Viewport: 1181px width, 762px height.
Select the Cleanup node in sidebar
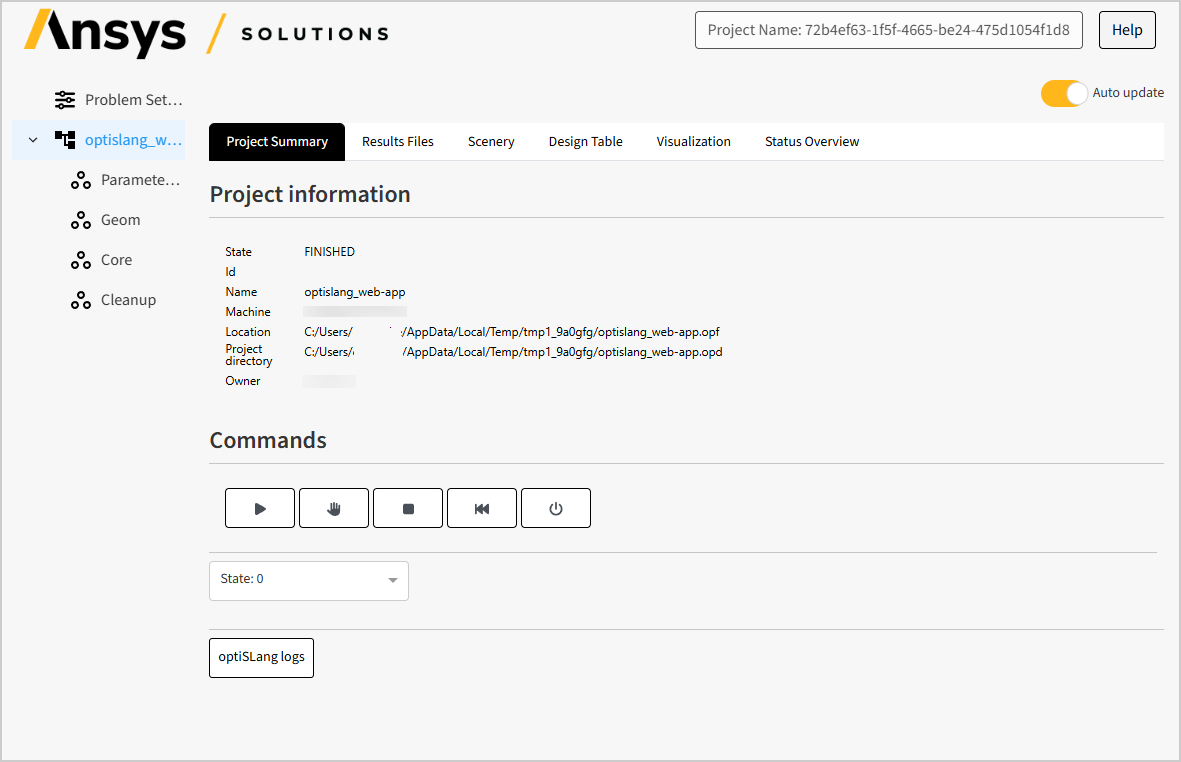[x=128, y=300]
